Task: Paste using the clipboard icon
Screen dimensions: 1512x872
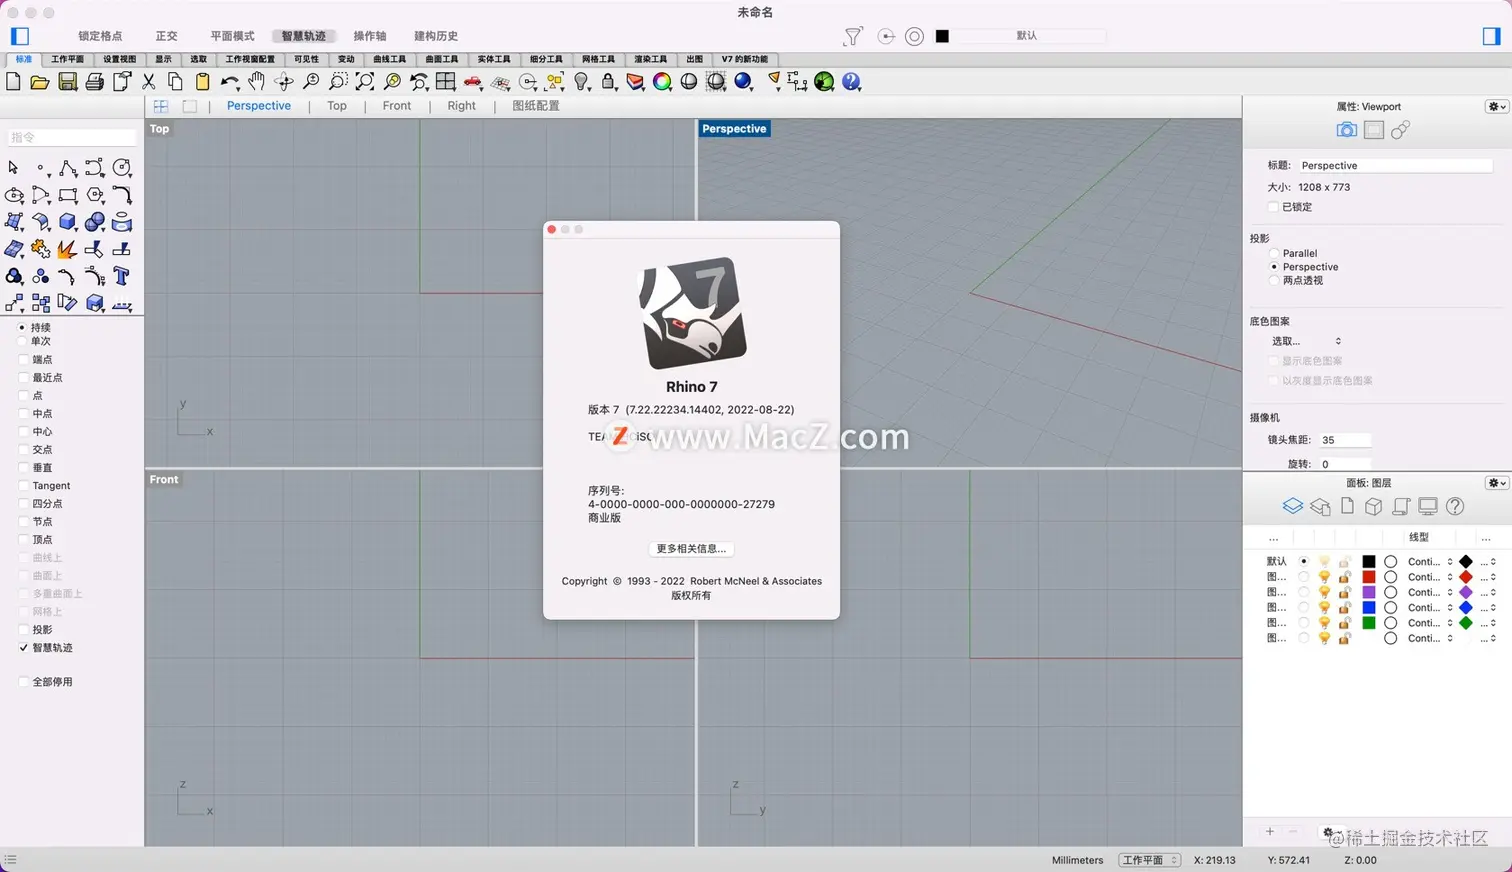Action: coord(203,82)
